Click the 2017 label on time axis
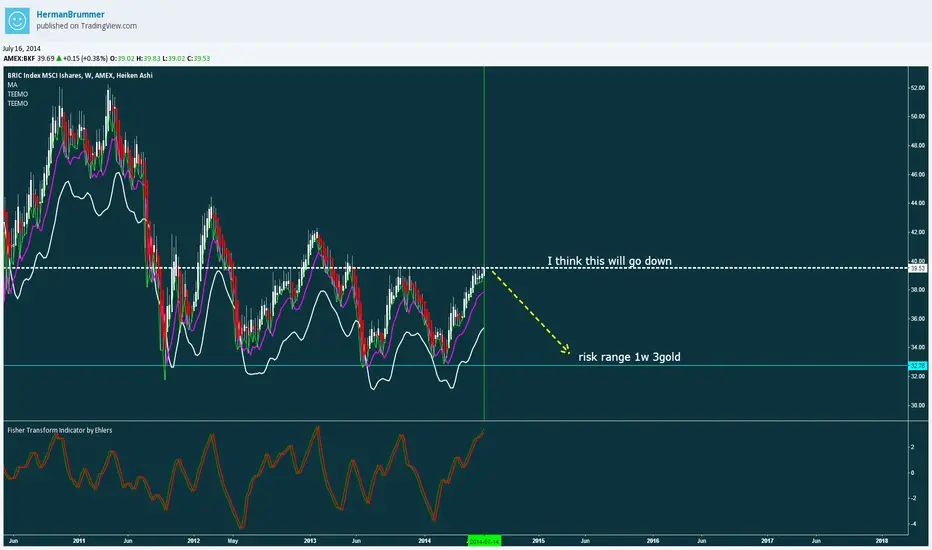This screenshot has width=932, height=550. point(767,541)
